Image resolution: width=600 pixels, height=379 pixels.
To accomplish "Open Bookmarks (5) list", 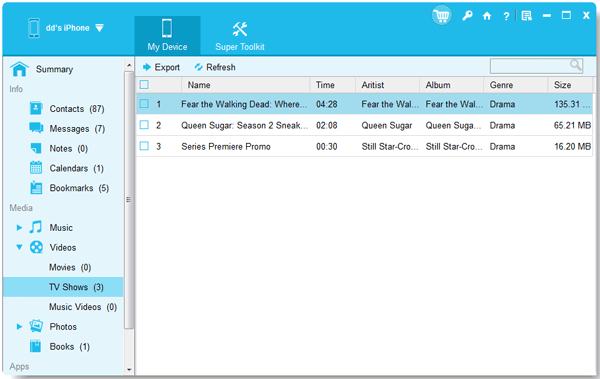I will pyautogui.click(x=79, y=188).
